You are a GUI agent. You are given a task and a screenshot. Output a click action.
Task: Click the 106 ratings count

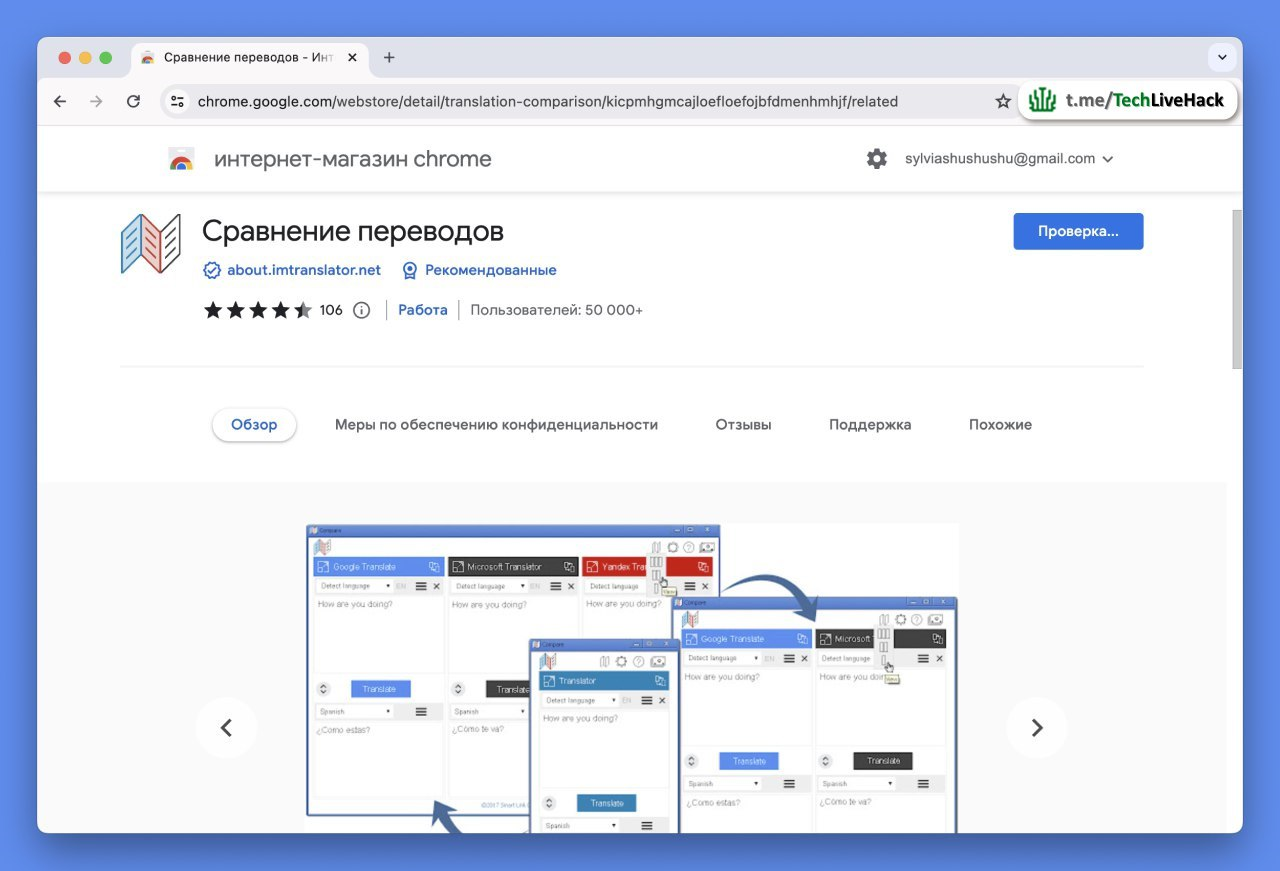click(331, 310)
